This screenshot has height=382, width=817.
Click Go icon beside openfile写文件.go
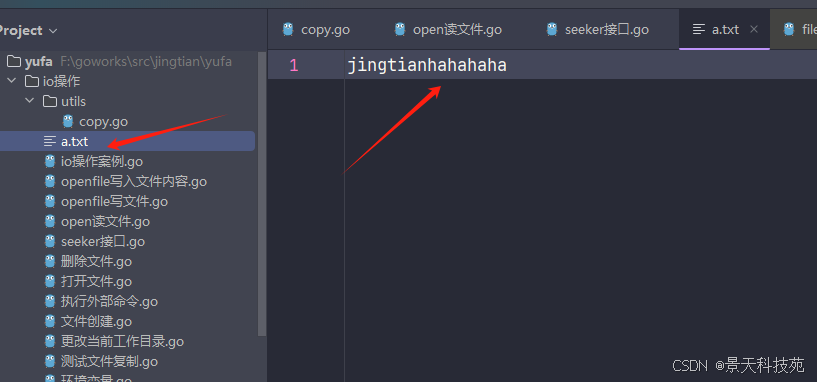pos(50,201)
